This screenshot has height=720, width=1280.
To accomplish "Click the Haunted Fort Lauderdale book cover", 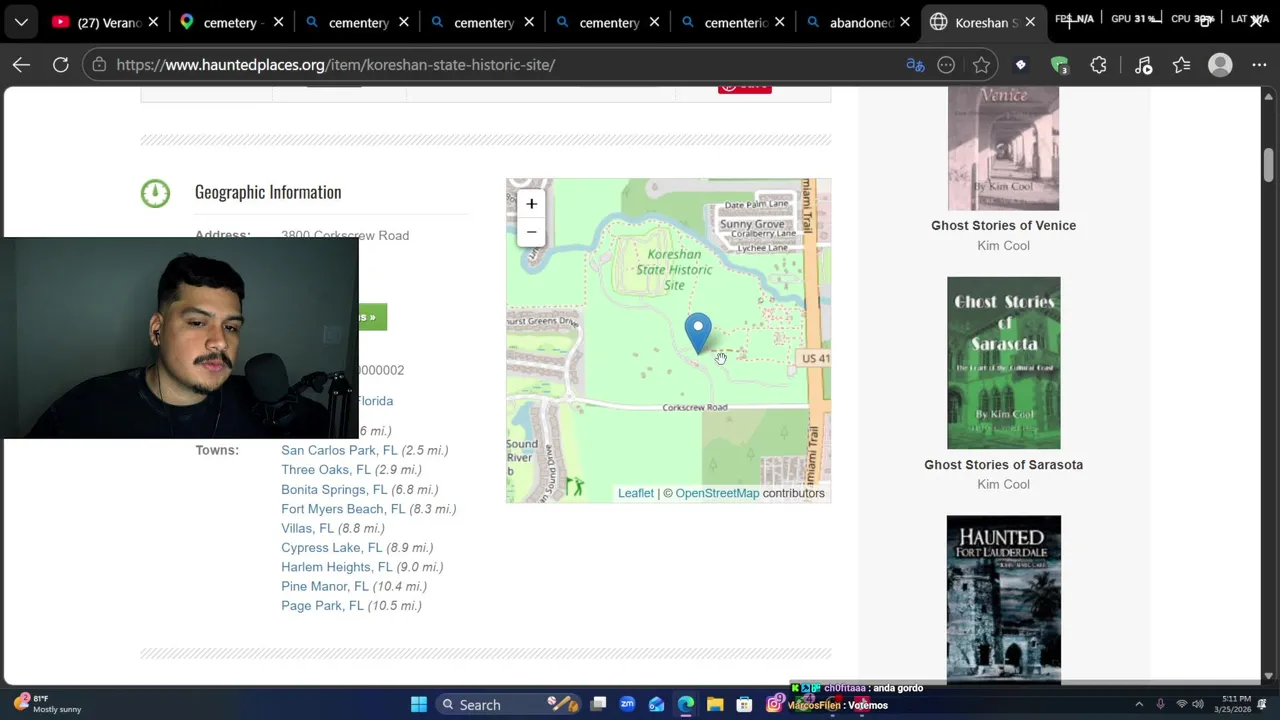I will click(1003, 600).
